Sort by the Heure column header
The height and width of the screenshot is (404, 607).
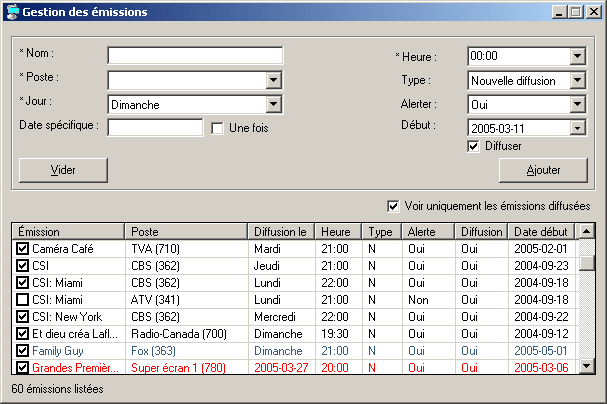[x=338, y=231]
